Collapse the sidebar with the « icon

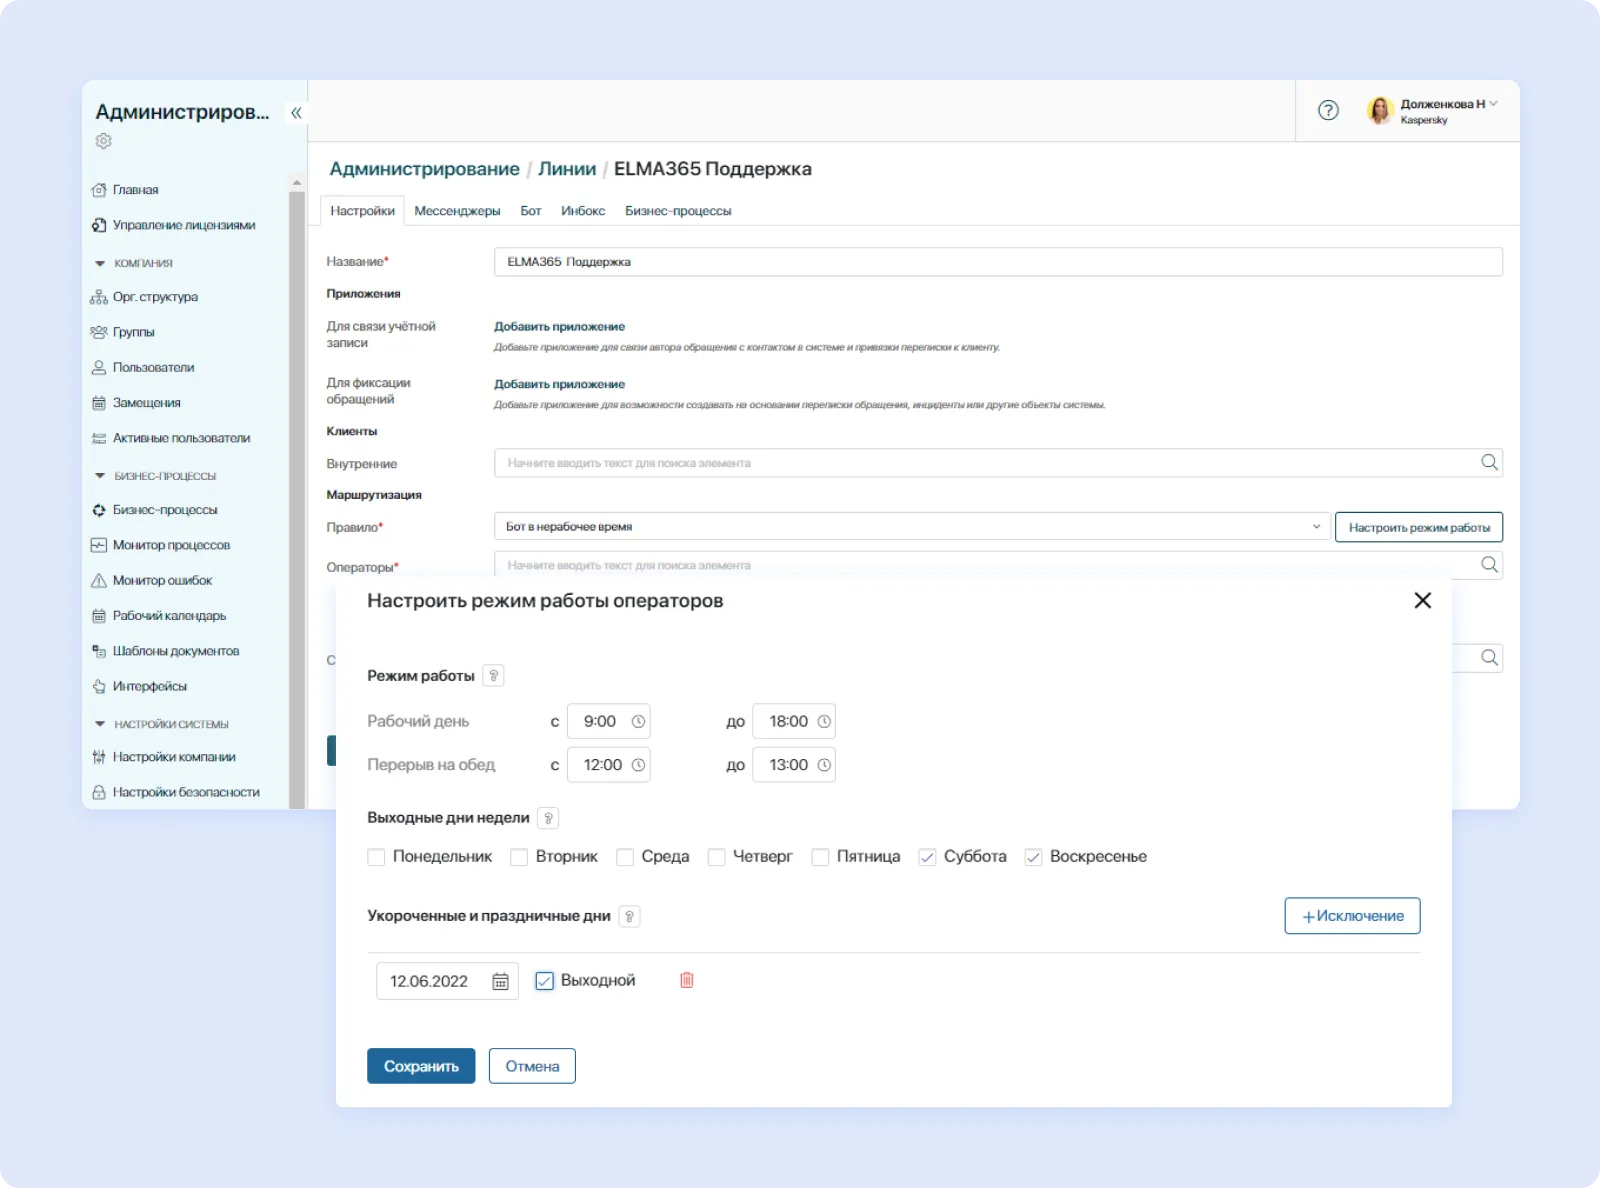pyautogui.click(x=295, y=113)
